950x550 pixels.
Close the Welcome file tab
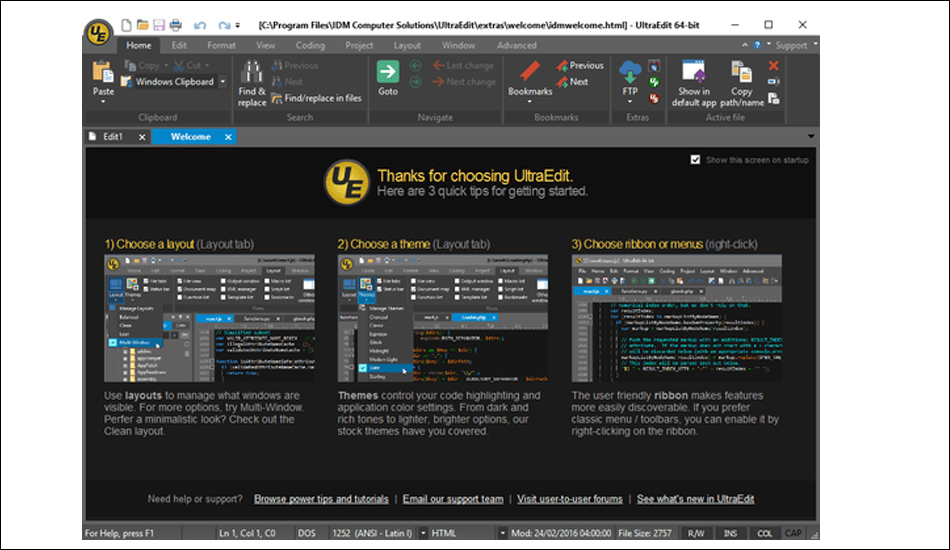point(228,137)
